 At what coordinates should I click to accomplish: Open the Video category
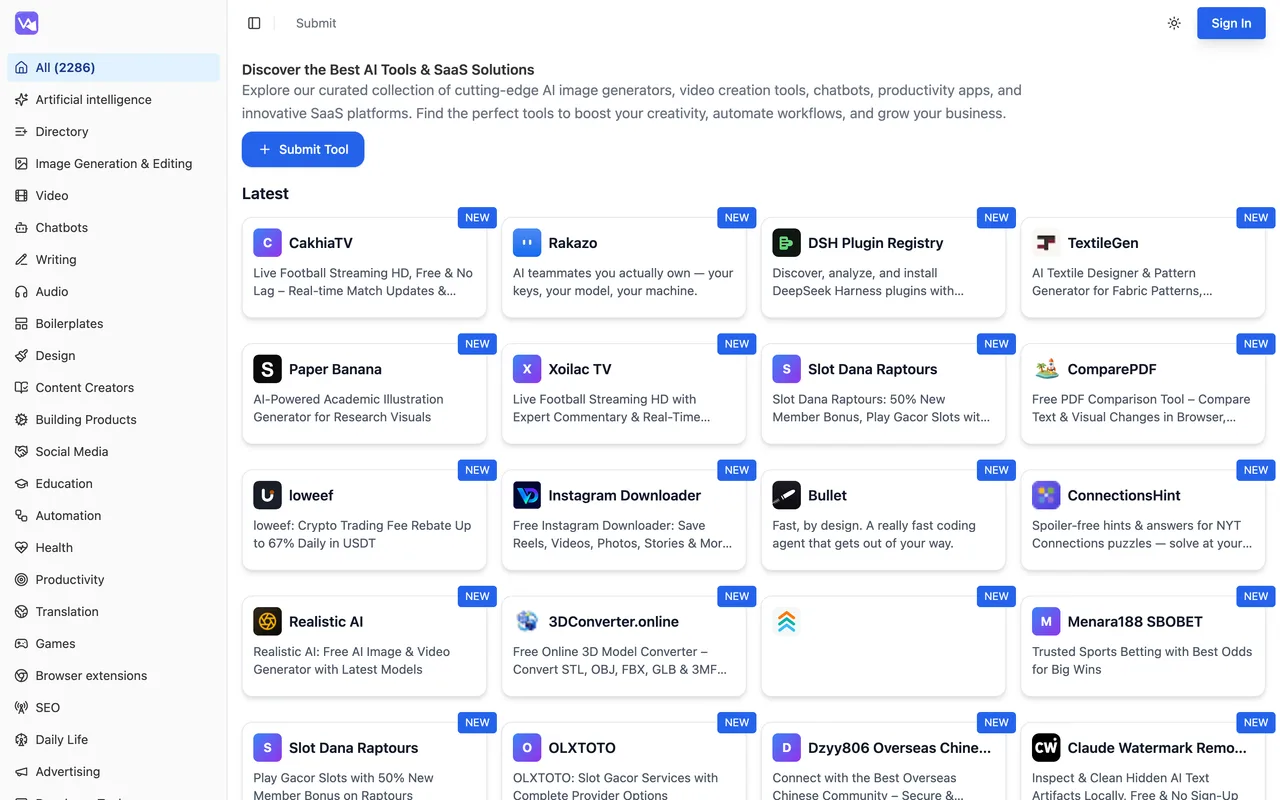[113, 195]
